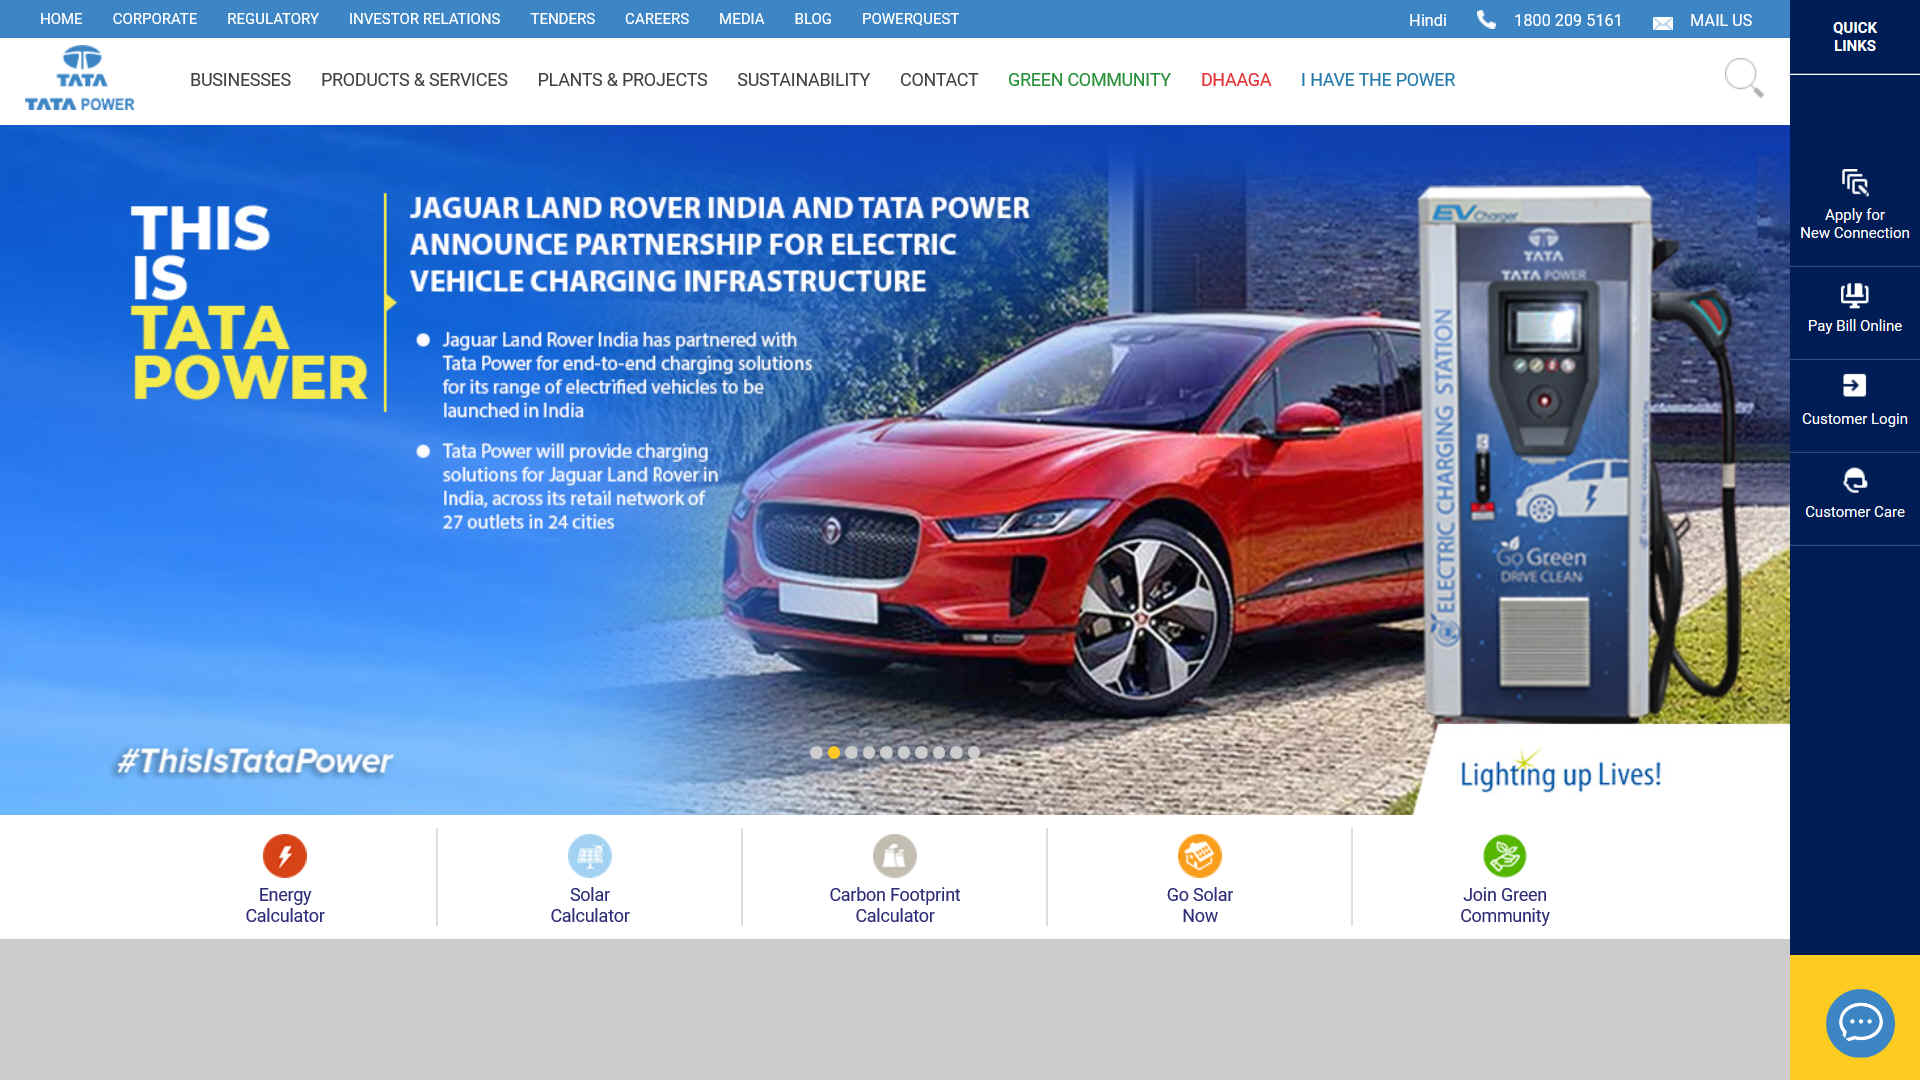This screenshot has height=1080, width=1920.
Task: Select the sixth carousel dot
Action: (904, 753)
